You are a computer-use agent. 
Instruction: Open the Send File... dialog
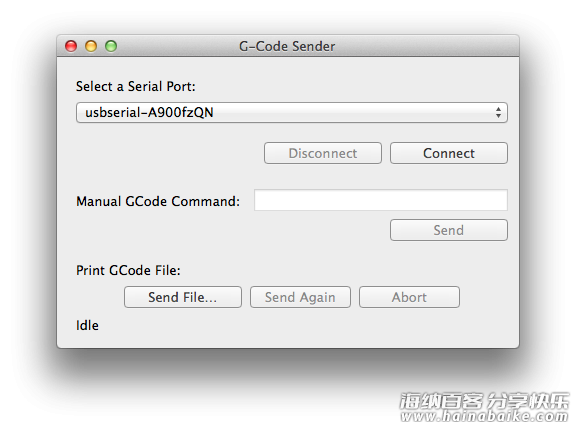tap(183, 297)
